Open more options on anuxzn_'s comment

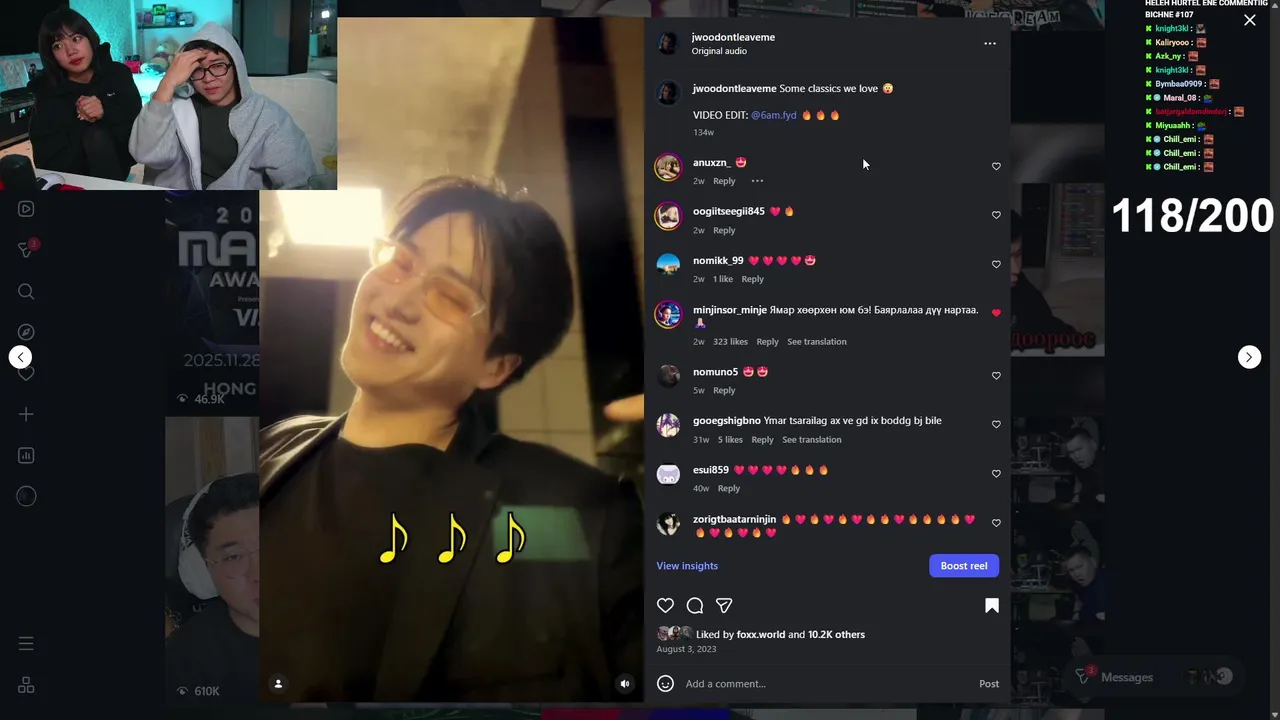click(x=757, y=181)
